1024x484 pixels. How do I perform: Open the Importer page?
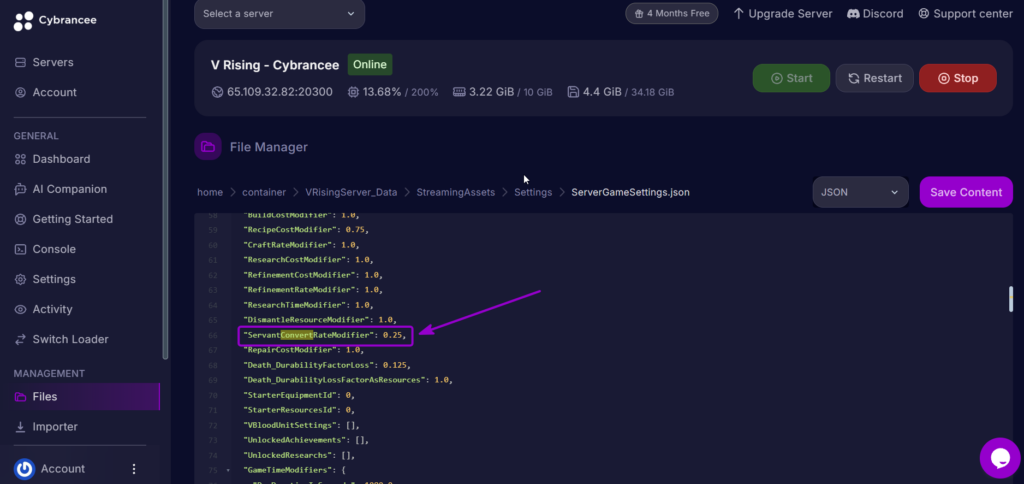46,427
